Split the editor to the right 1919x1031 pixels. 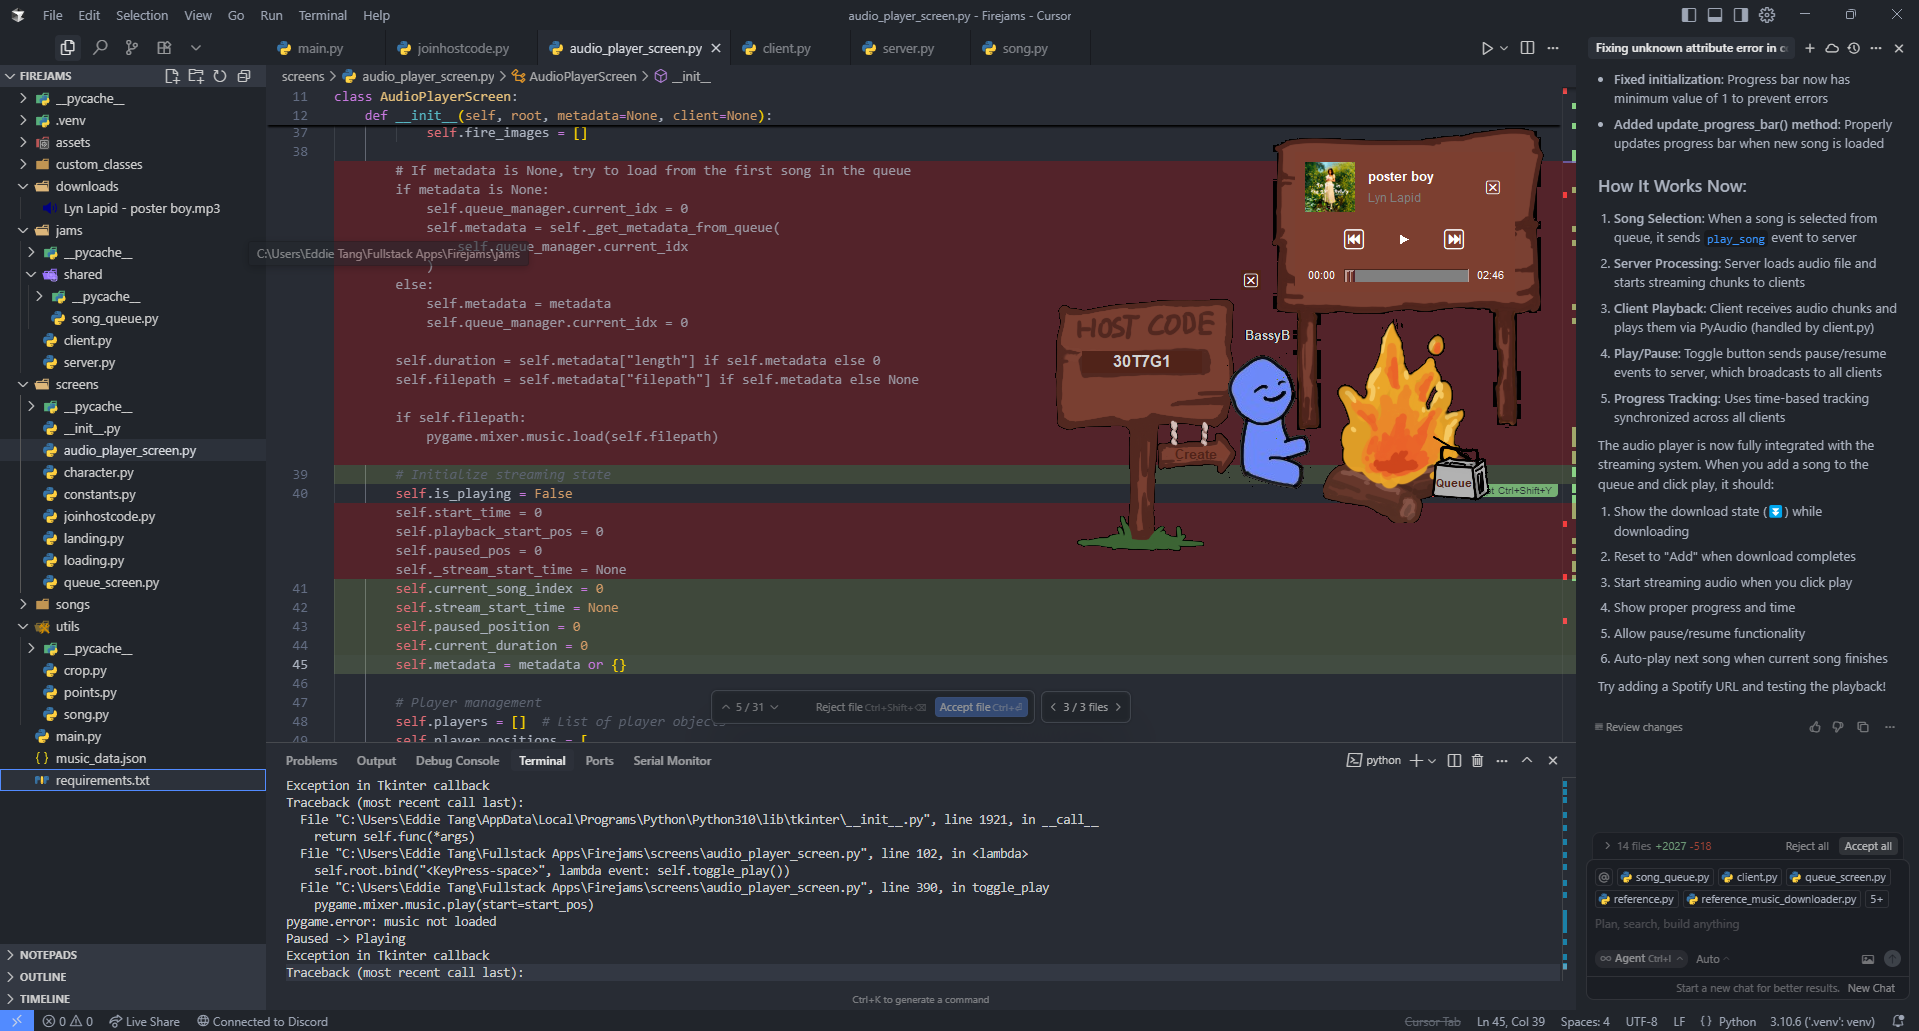[x=1527, y=48]
